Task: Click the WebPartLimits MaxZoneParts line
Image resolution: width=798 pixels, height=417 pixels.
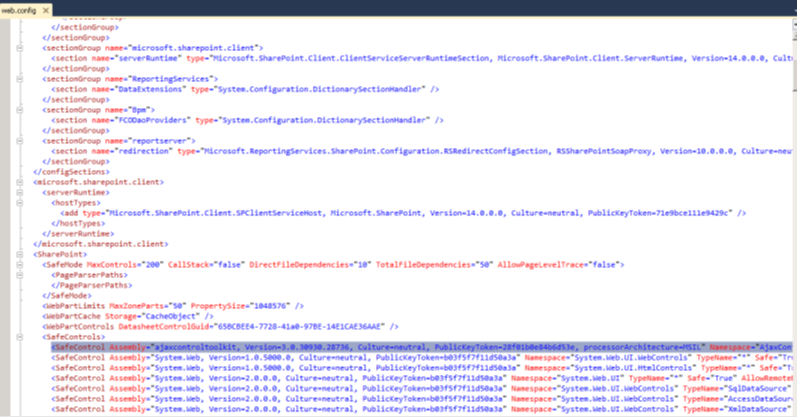Action: point(173,306)
